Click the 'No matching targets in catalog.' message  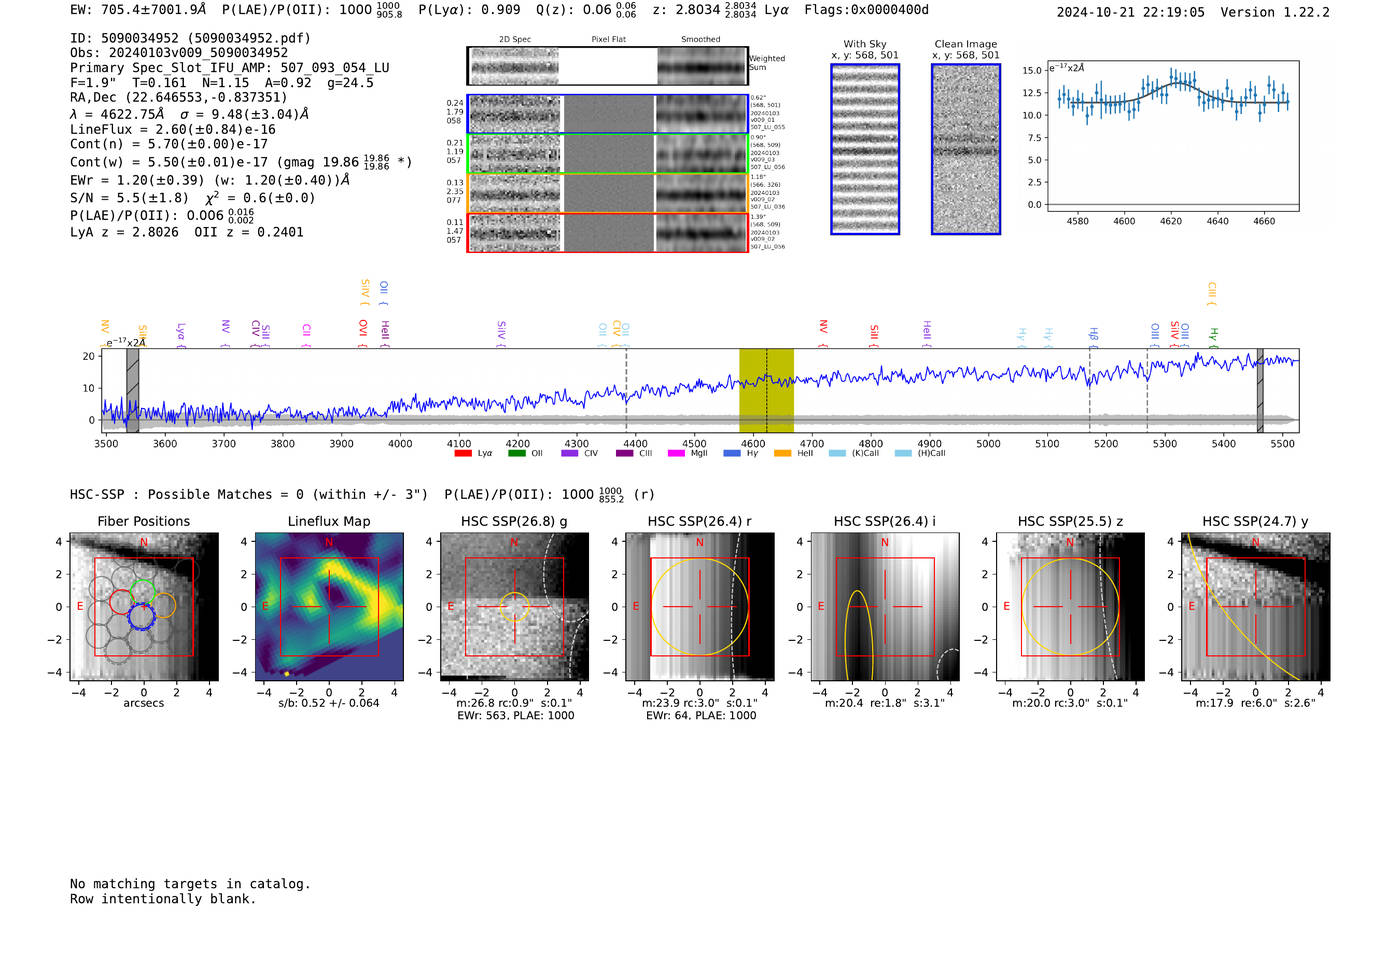point(190,884)
